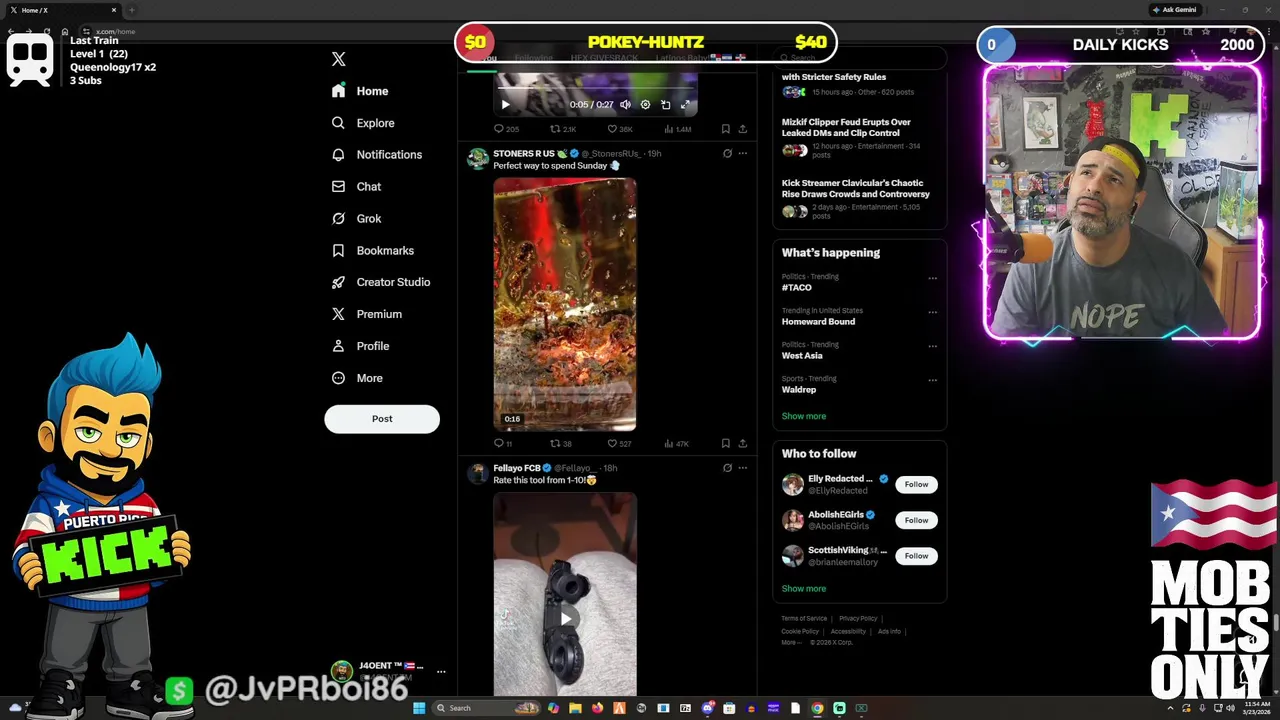Screen dimensions: 1280x720
Task: Go to Home in the sidebar
Action: (360, 91)
